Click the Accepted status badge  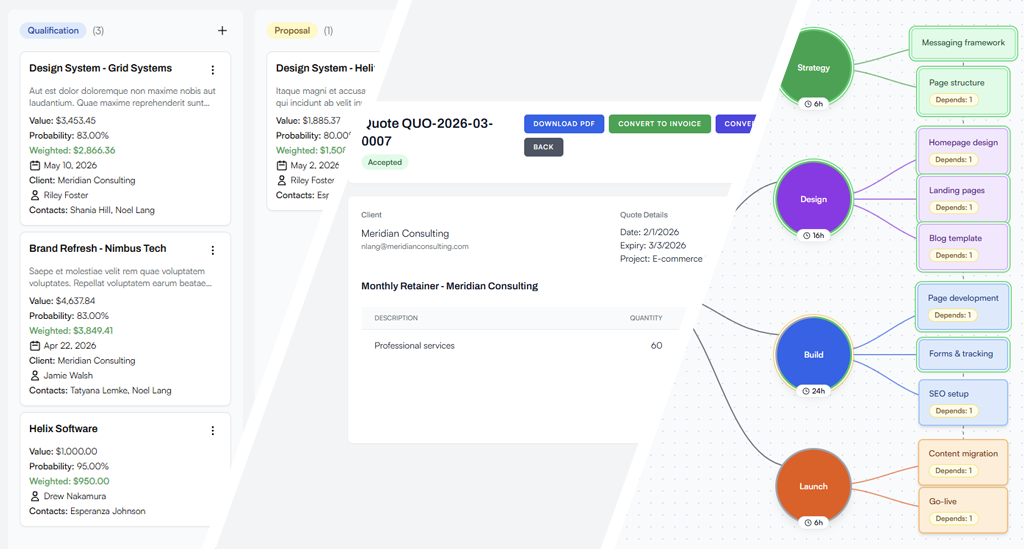pyautogui.click(x=385, y=162)
